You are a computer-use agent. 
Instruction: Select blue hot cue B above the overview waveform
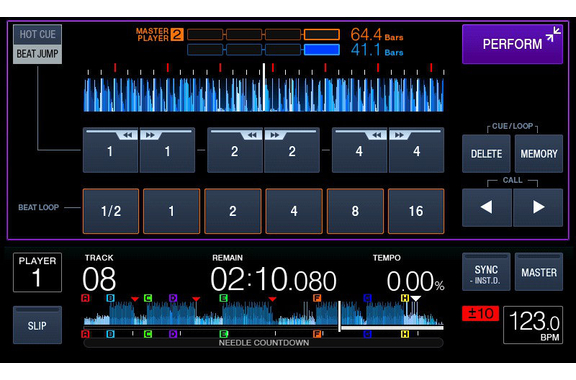pos(110,298)
